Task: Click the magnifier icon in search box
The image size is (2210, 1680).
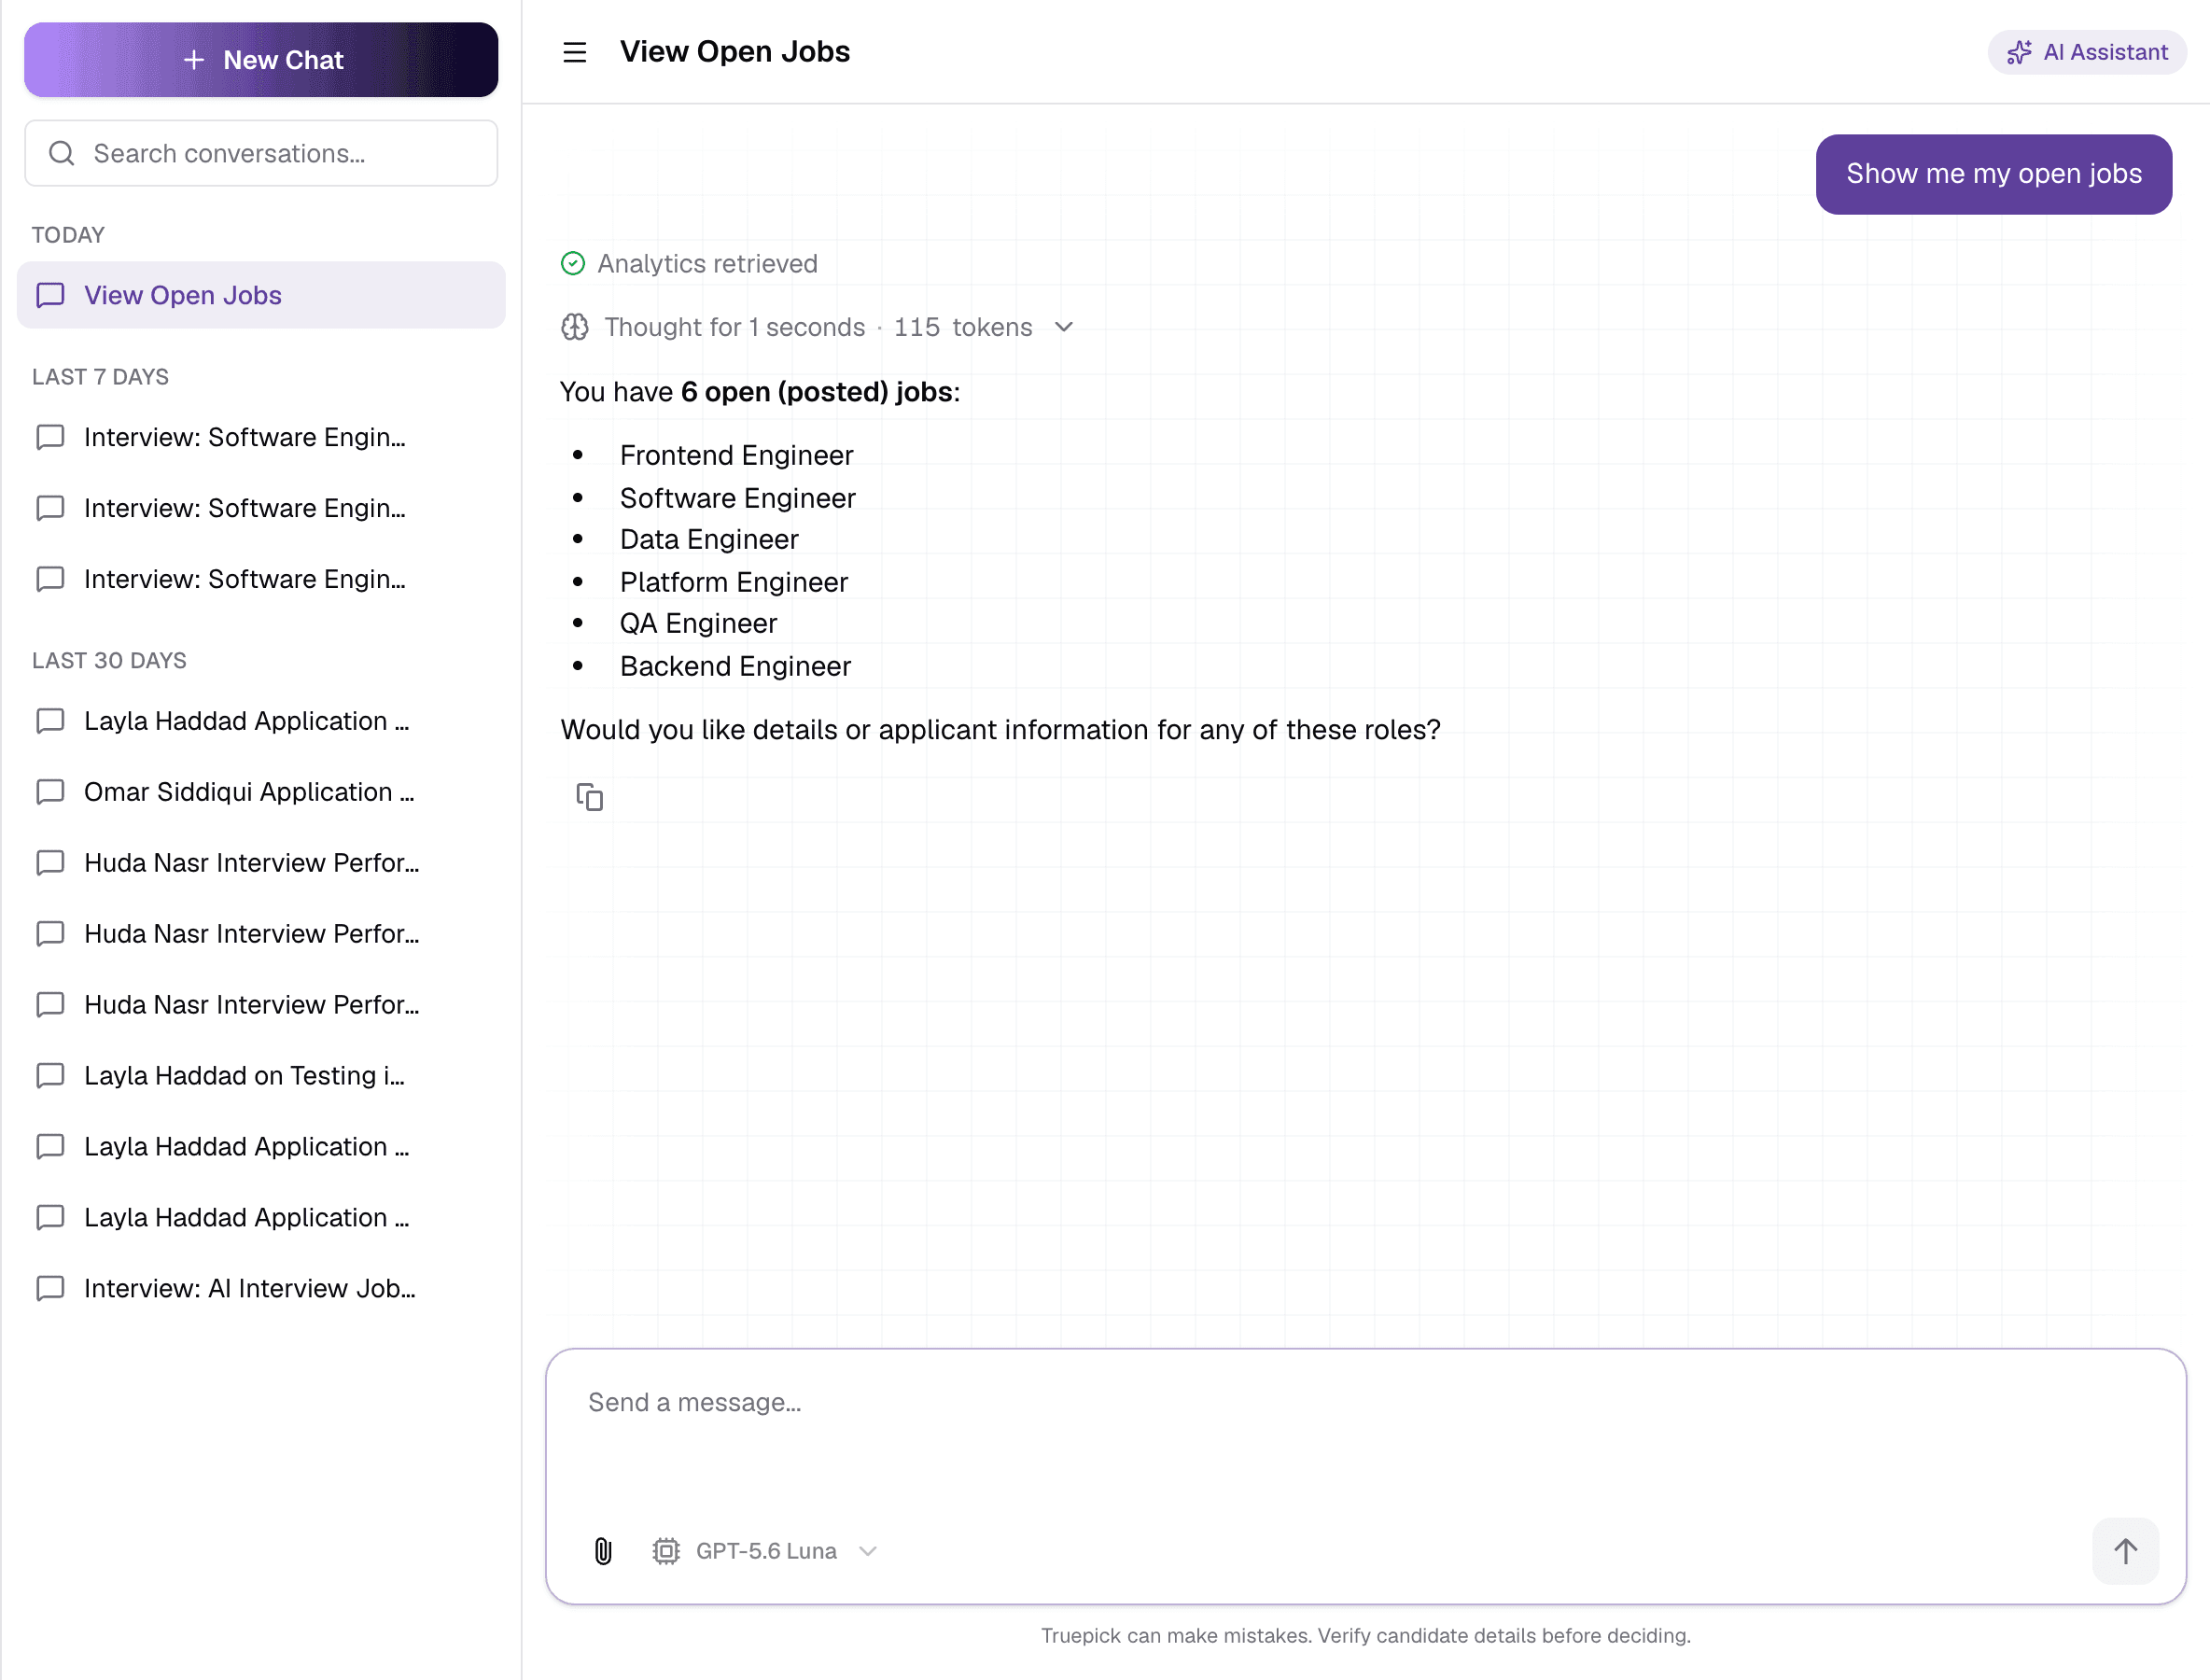Action: point(62,153)
